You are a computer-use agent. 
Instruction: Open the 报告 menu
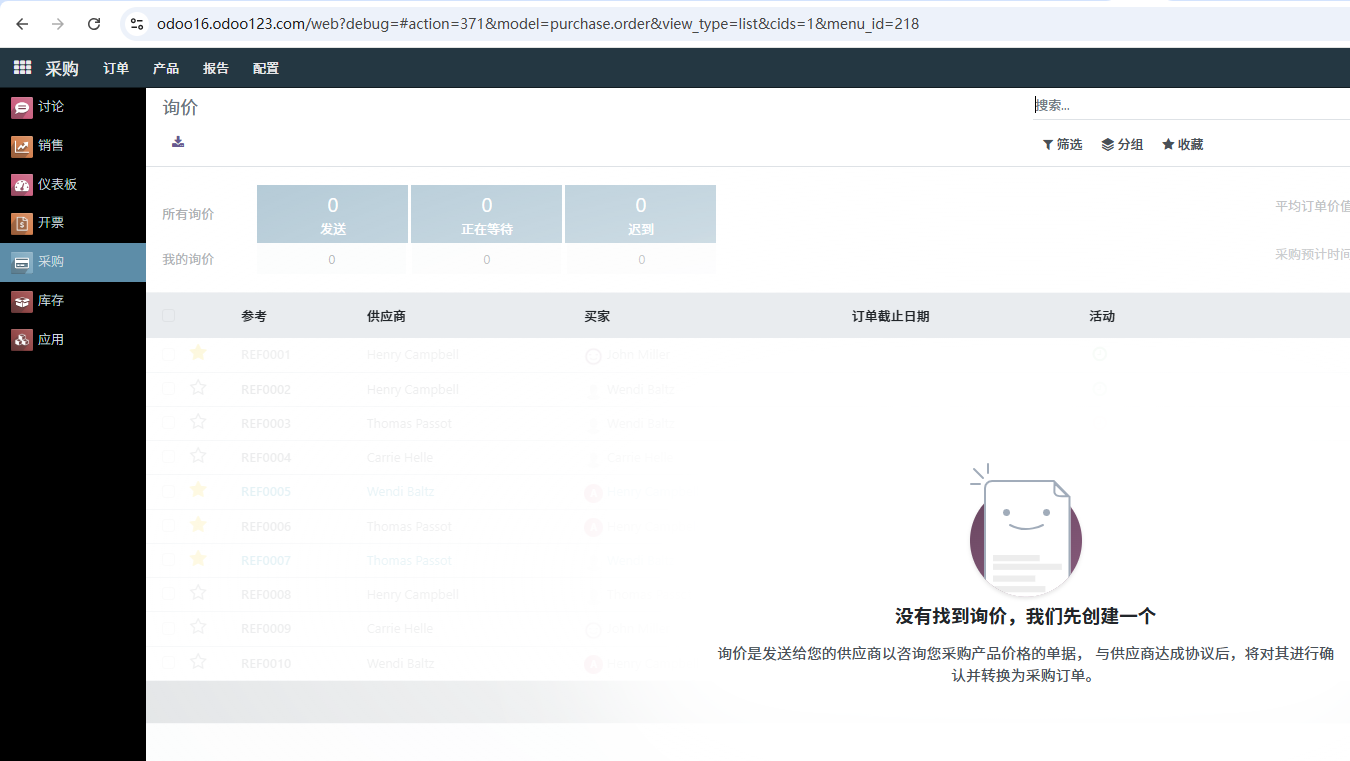click(216, 68)
